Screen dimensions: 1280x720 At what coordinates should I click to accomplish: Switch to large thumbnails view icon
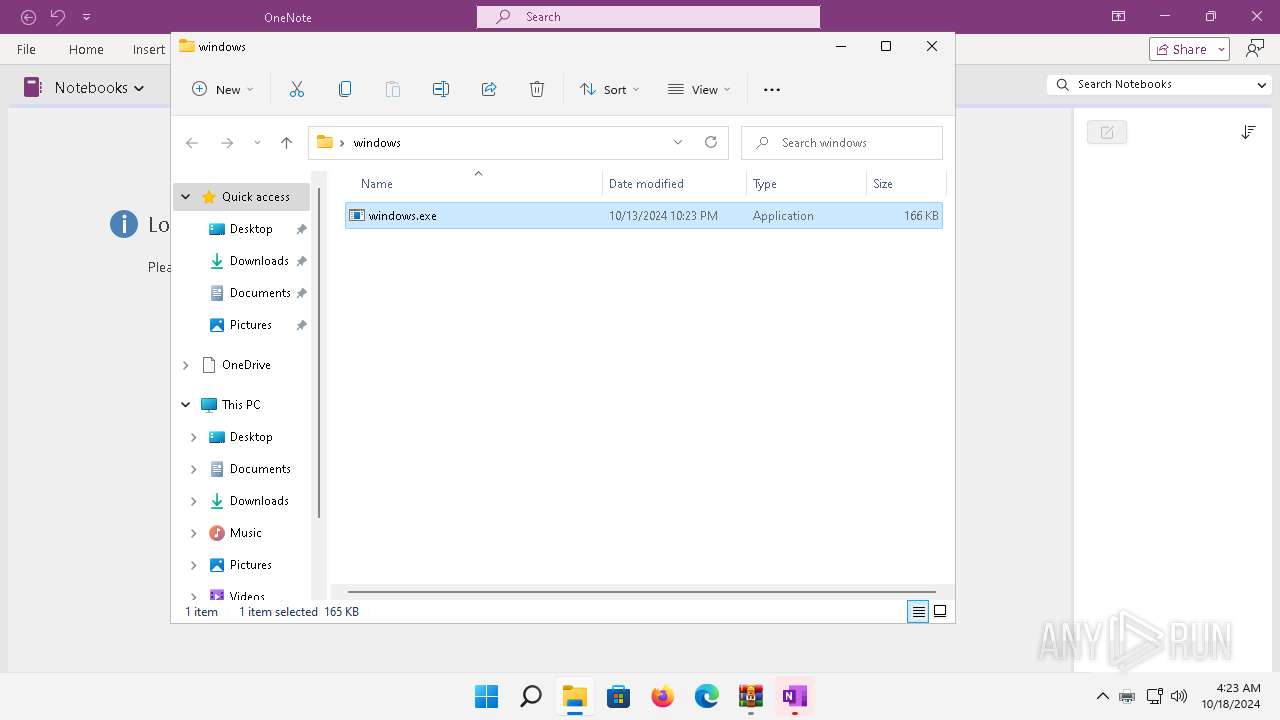pos(940,612)
